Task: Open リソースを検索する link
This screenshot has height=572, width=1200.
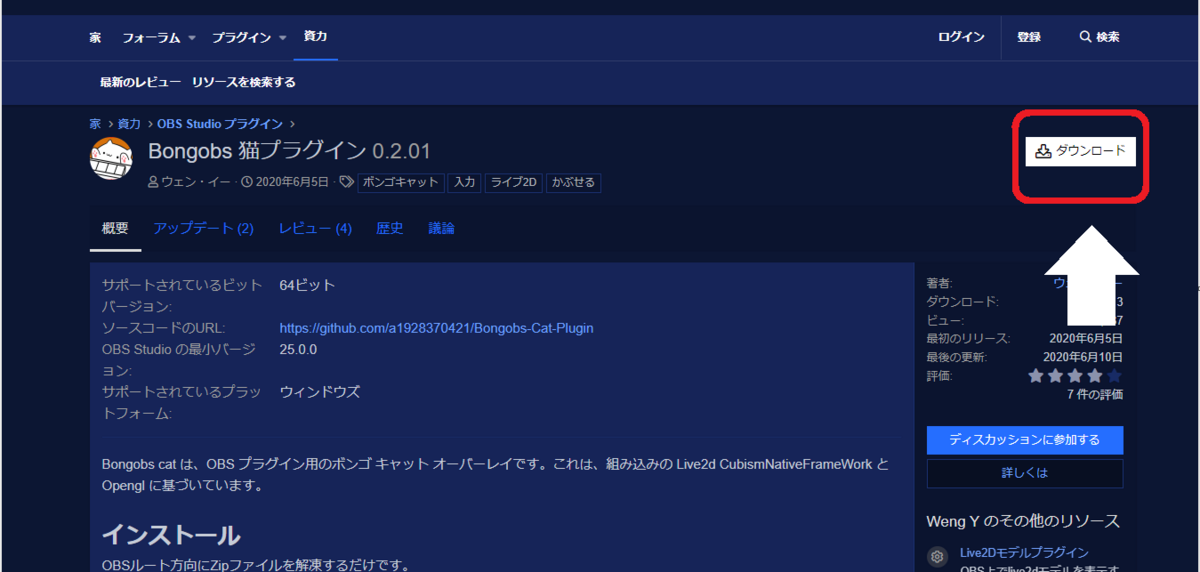Action: (x=244, y=82)
